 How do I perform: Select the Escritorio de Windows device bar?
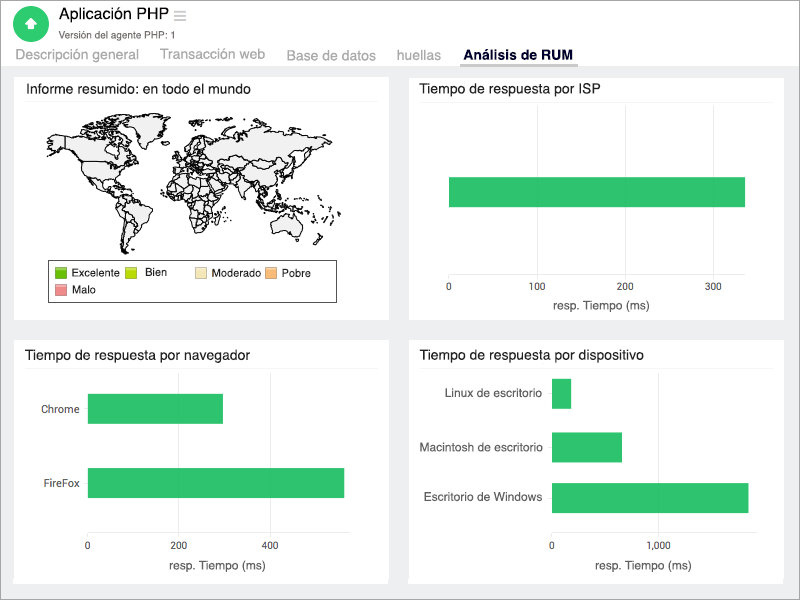tap(650, 497)
